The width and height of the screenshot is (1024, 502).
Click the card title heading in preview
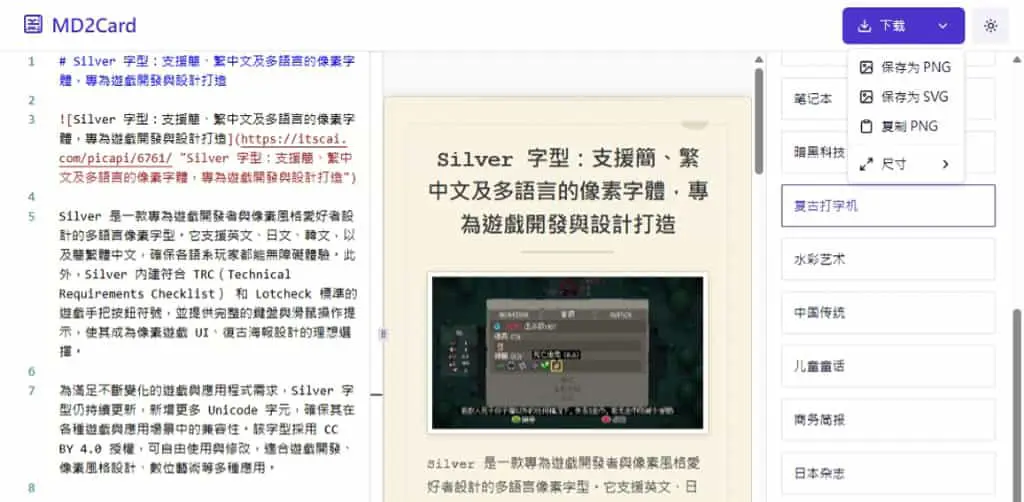[x=568, y=192]
